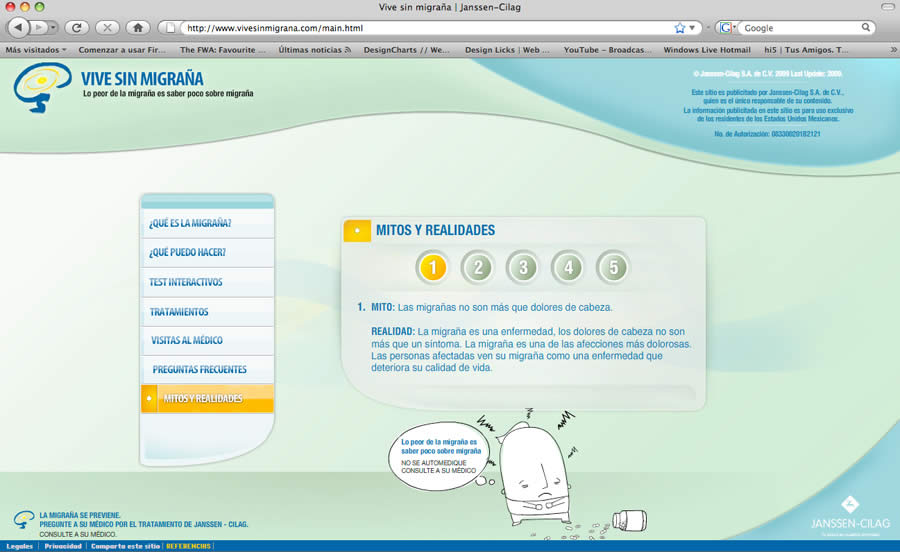Open the hi5 Tus Amigos bookmark
Image resolution: width=900 pixels, height=552 pixels.
click(x=806, y=50)
